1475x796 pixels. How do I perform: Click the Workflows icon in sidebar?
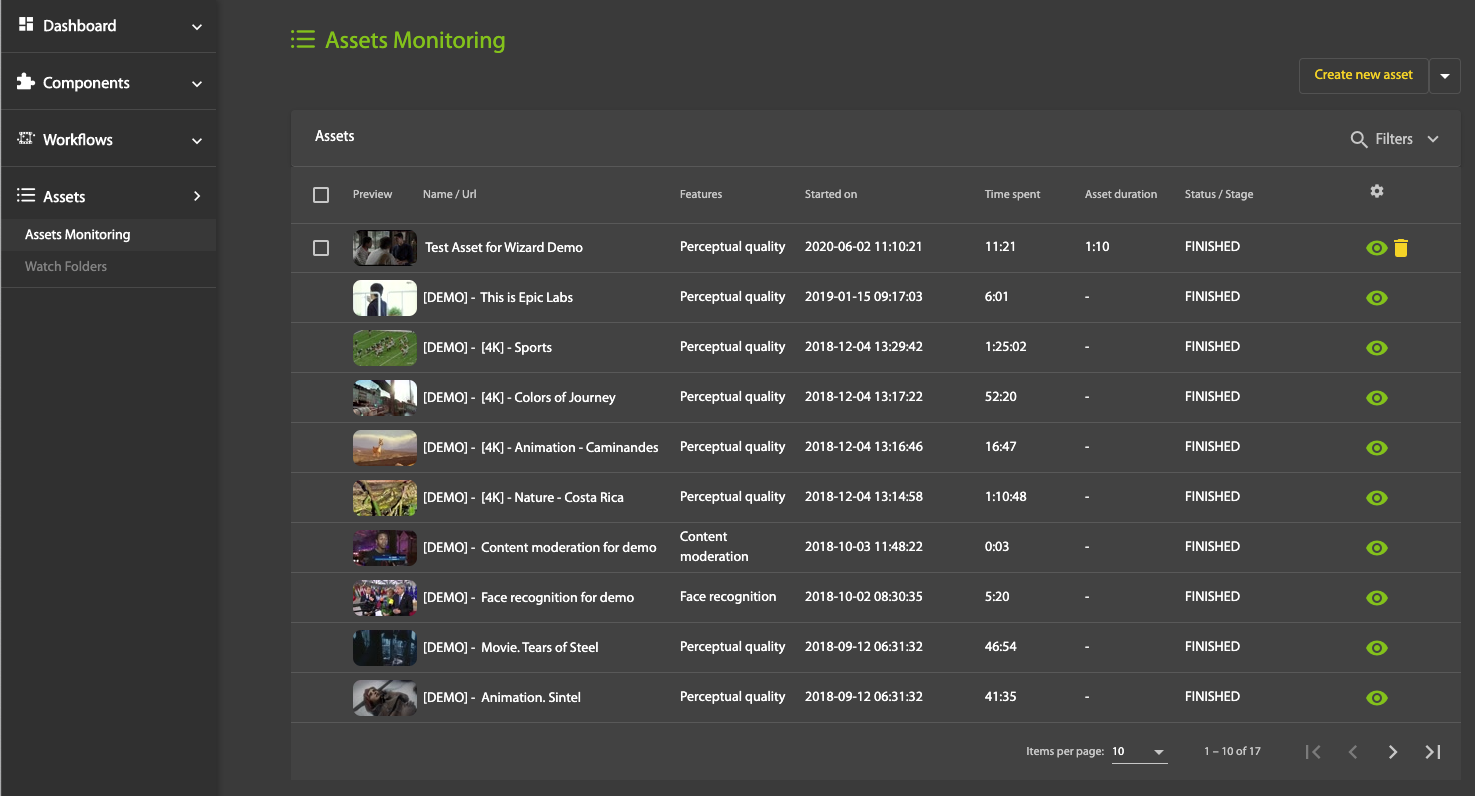(x=26, y=139)
